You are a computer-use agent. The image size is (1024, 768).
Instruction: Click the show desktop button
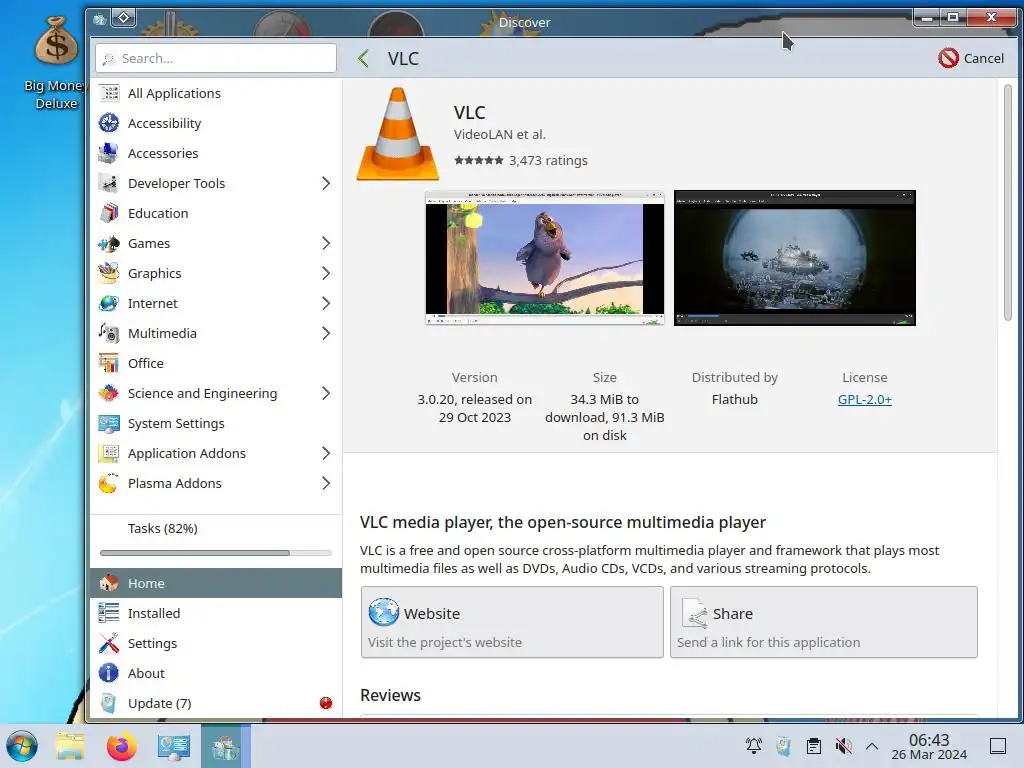coord(998,746)
